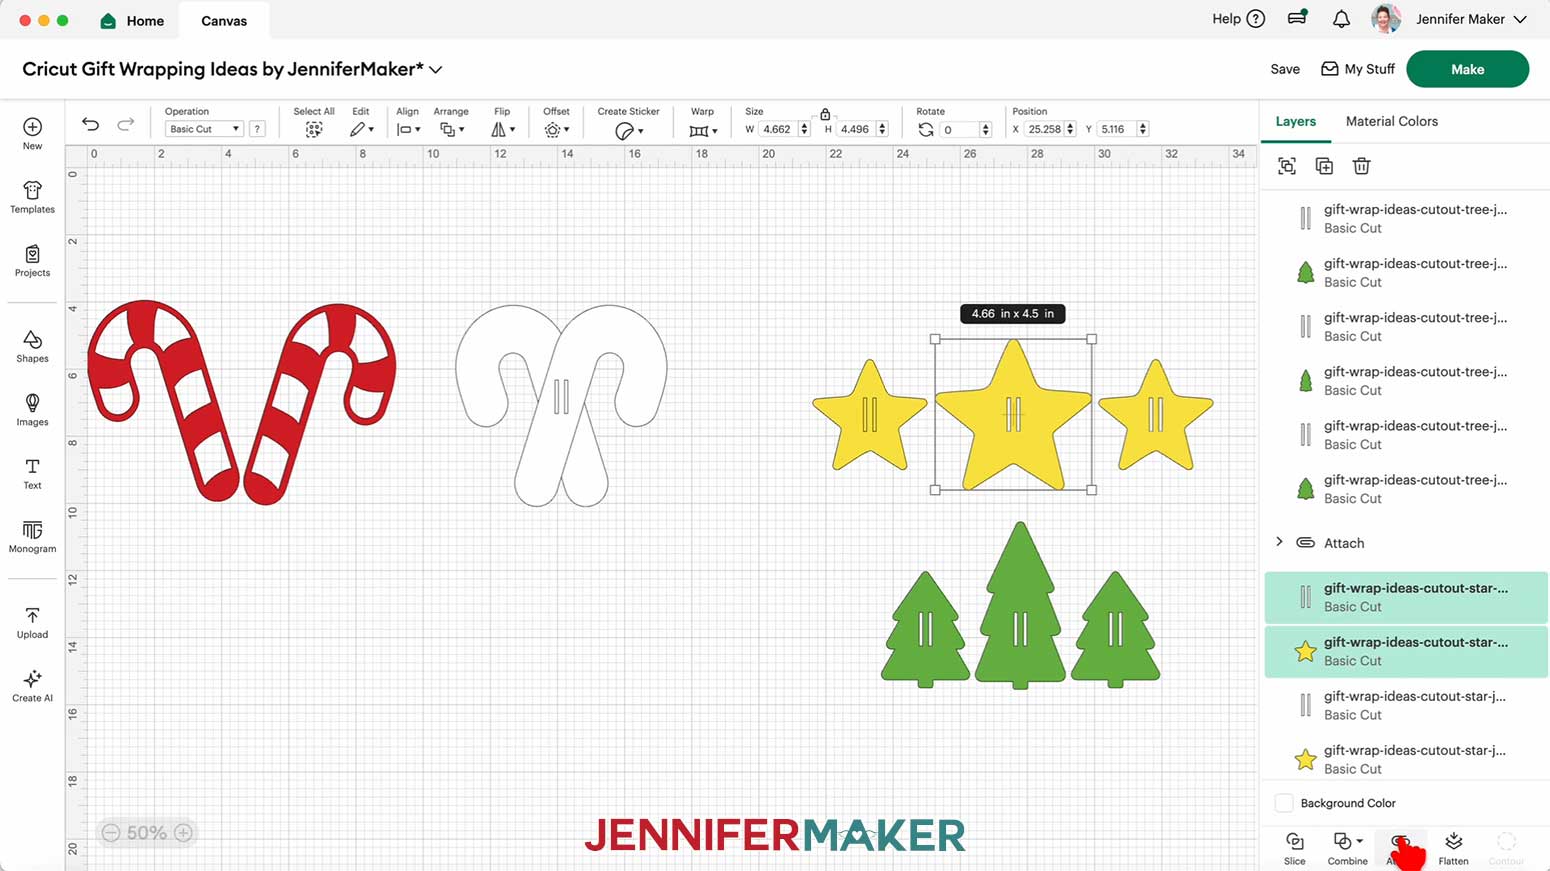Open My Stuff

[x=1358, y=69]
